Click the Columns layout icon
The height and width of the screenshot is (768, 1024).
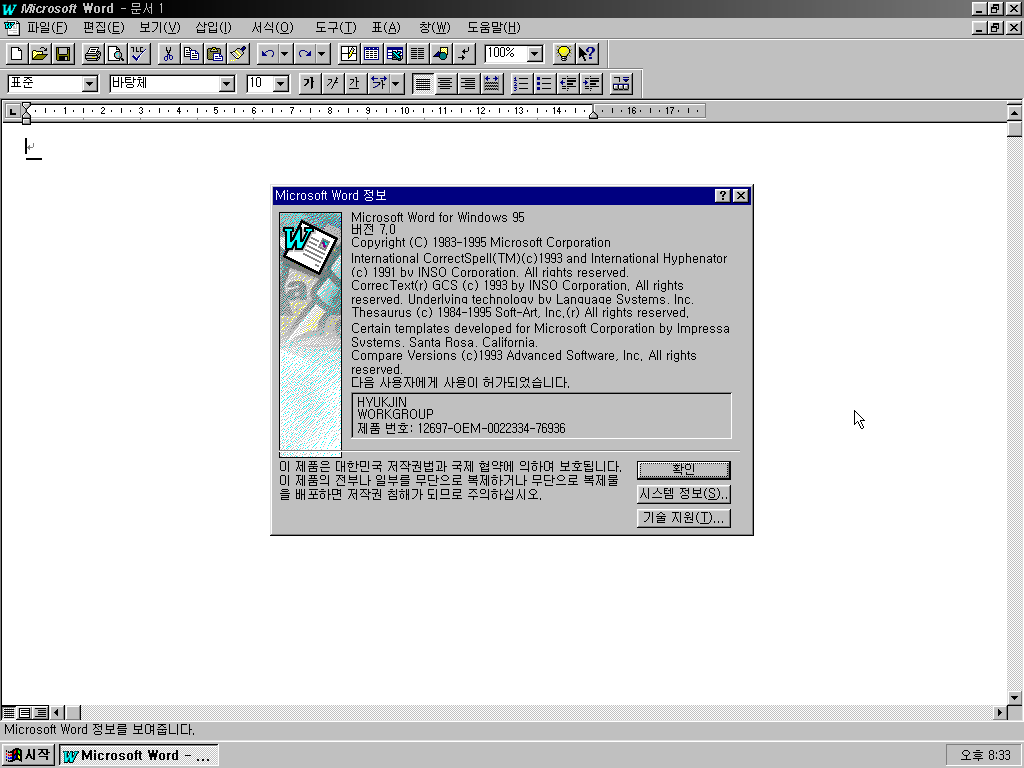(x=417, y=54)
